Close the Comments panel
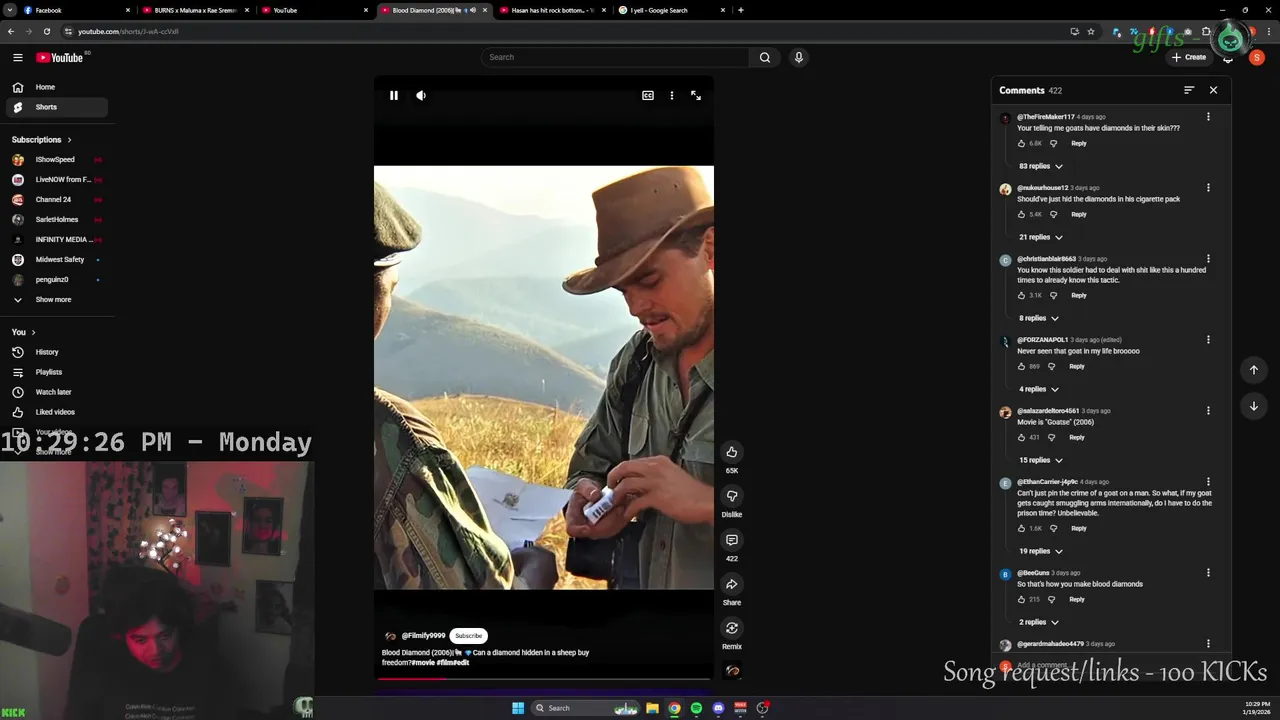 coord(1213,90)
